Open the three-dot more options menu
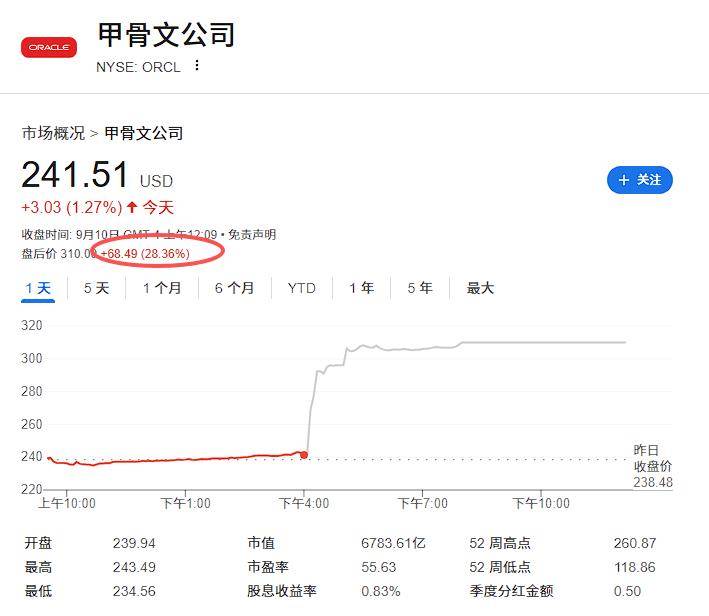709x616 pixels. pos(197,65)
